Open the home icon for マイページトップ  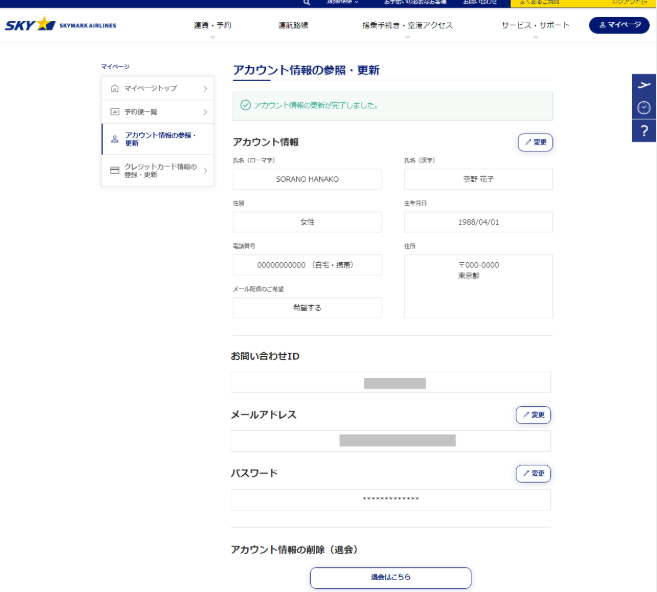(114, 88)
